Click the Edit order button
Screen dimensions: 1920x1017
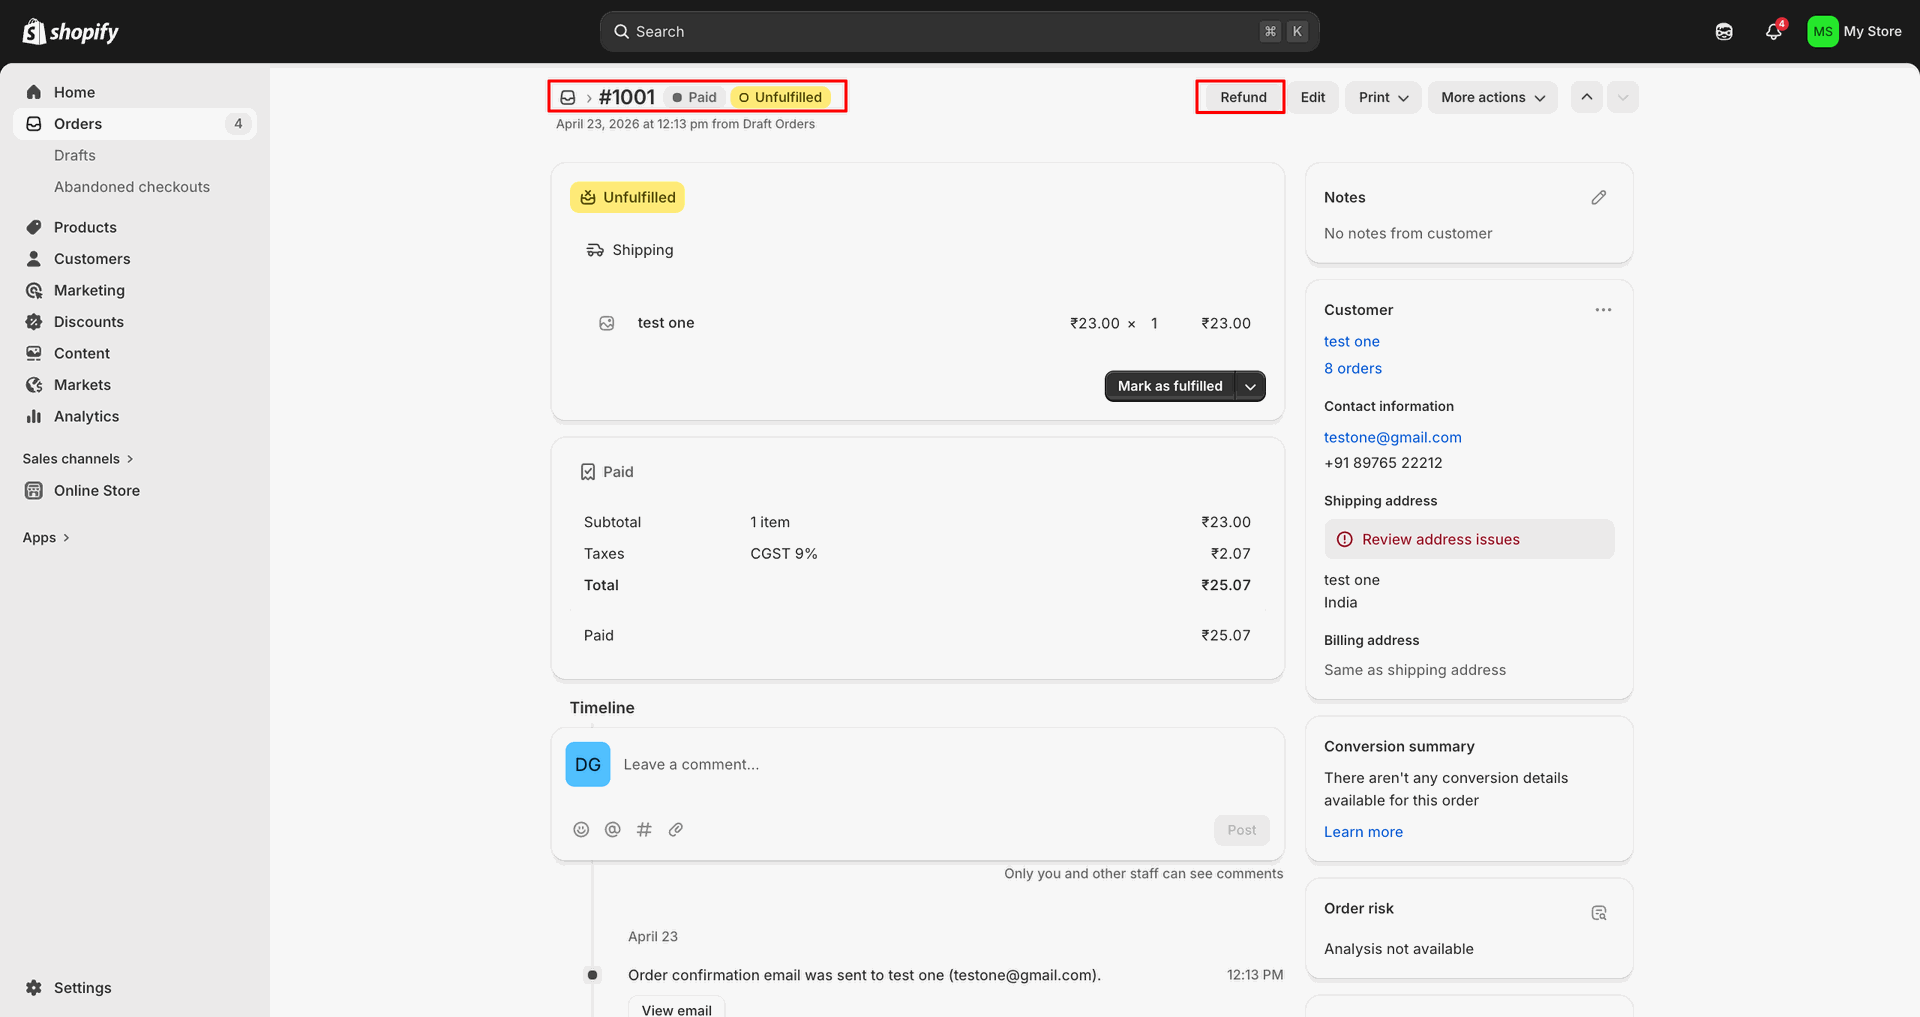[x=1313, y=97]
